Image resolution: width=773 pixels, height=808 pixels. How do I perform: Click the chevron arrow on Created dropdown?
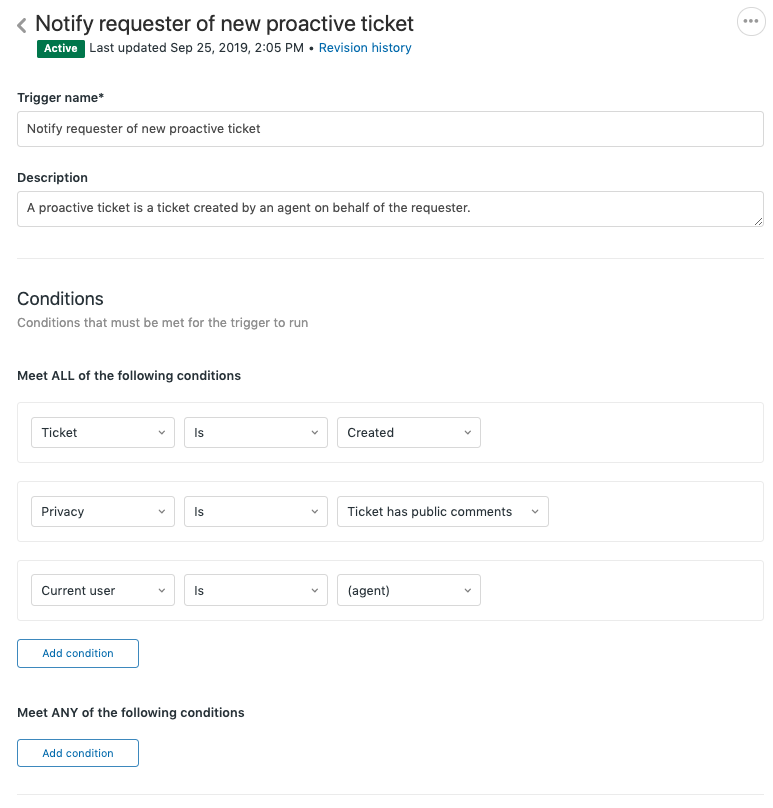[x=467, y=433]
